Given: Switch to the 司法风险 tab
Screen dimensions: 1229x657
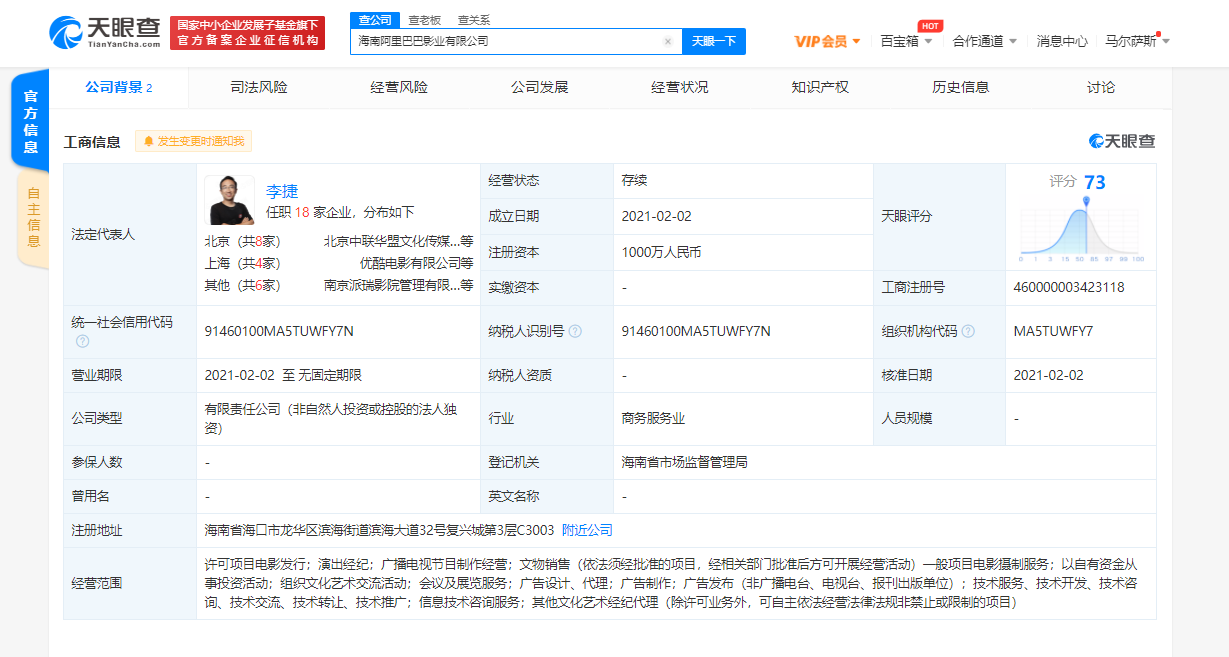Looking at the screenshot, I should (258, 87).
